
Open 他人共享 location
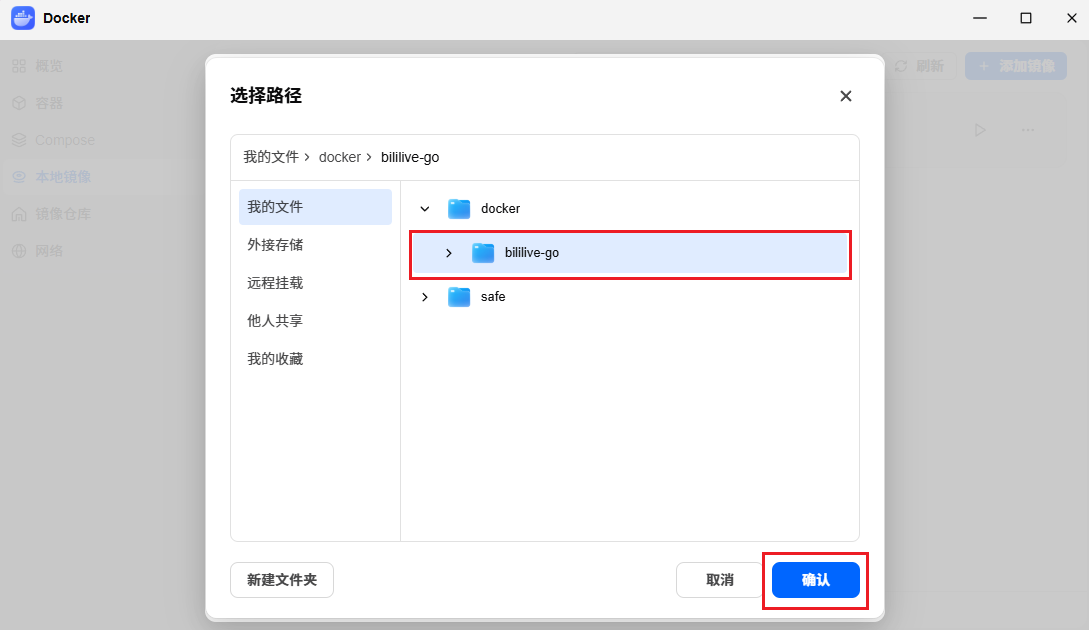coord(275,321)
